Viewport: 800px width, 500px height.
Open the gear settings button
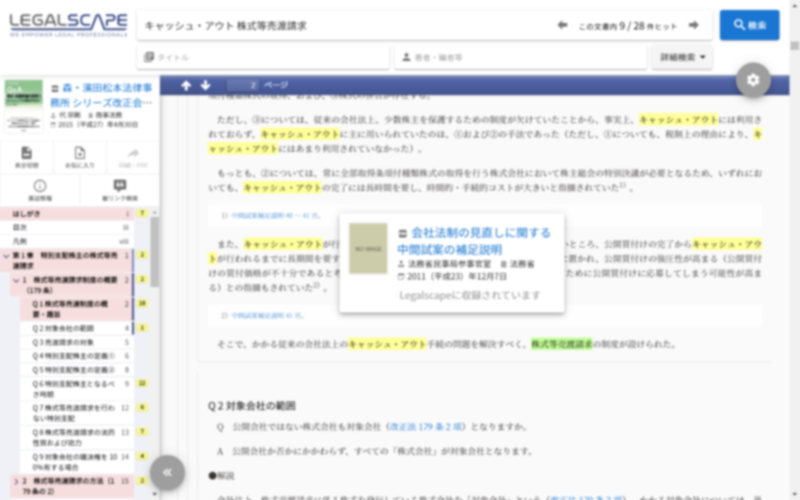(x=753, y=80)
